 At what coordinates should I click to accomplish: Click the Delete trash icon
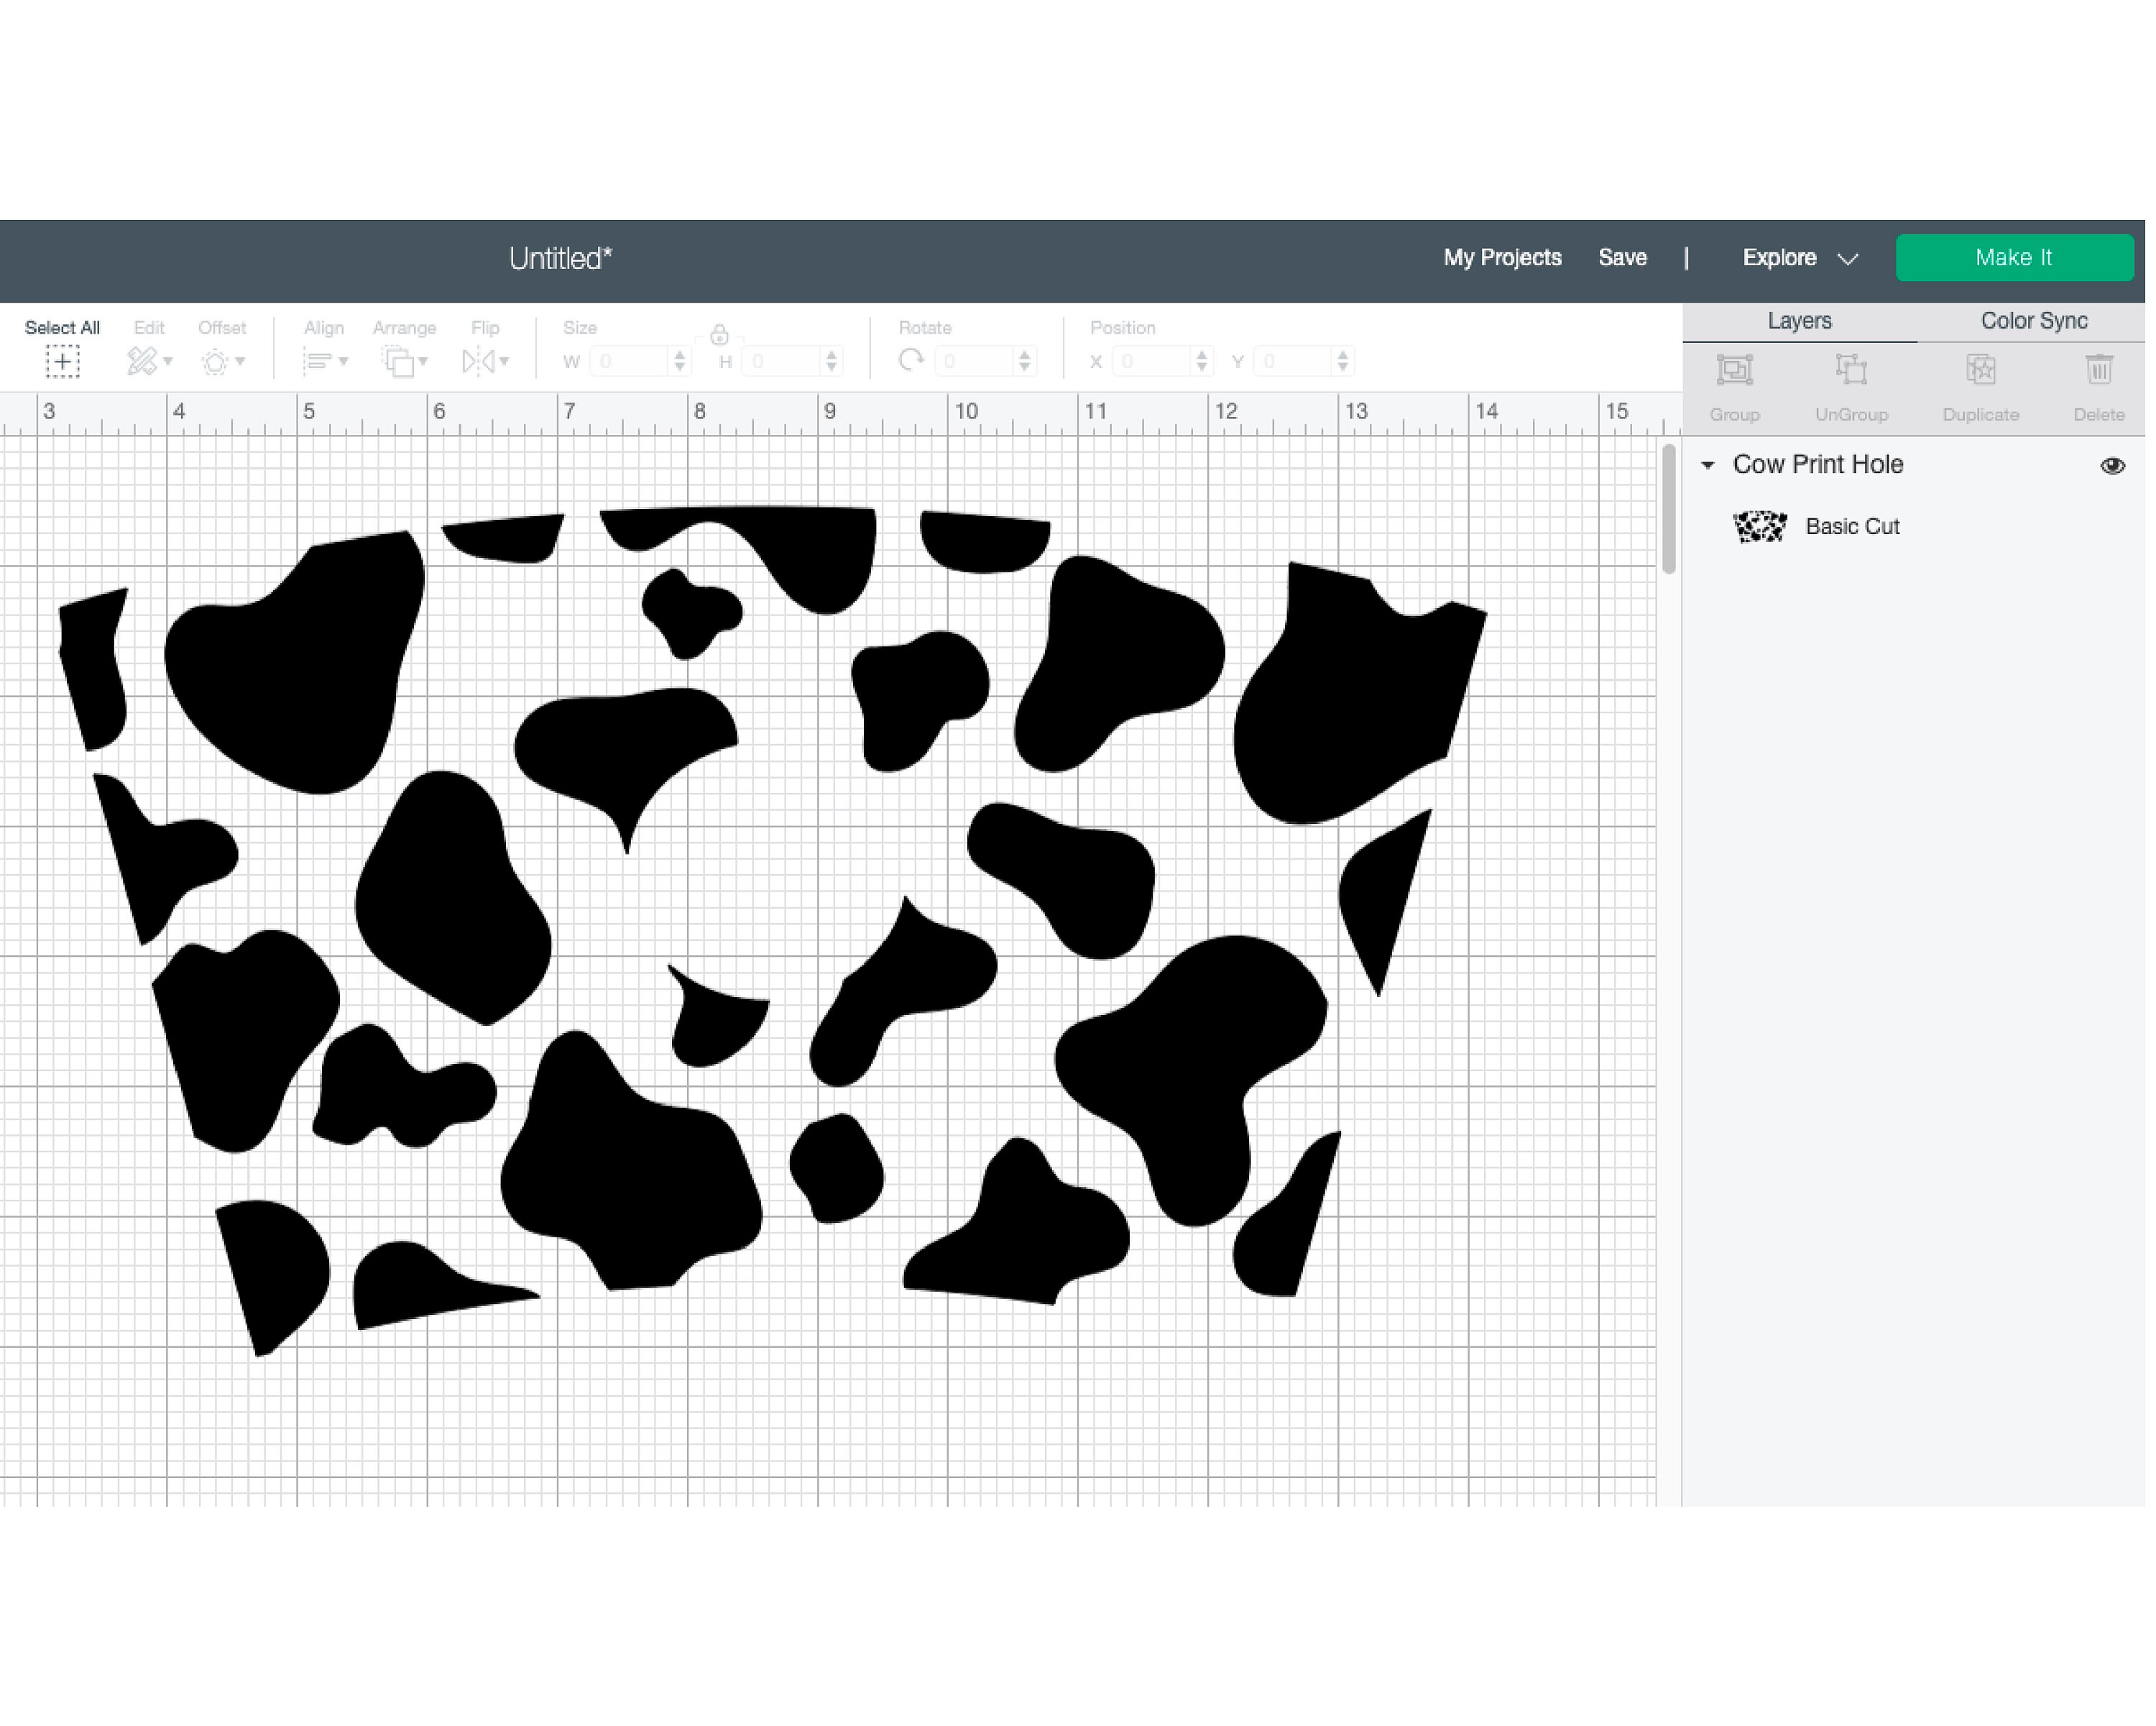coord(2099,368)
